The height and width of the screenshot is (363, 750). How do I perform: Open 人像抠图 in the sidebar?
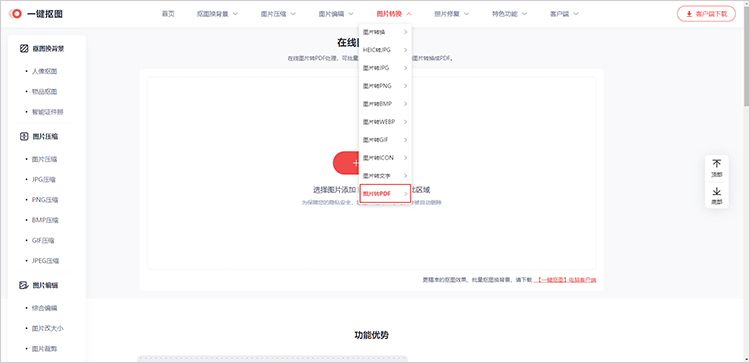pos(44,71)
